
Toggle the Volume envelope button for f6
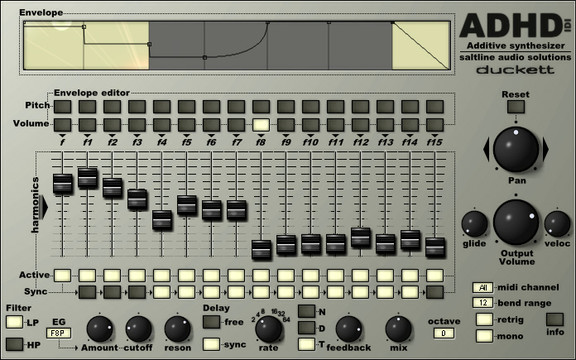coord(211,125)
